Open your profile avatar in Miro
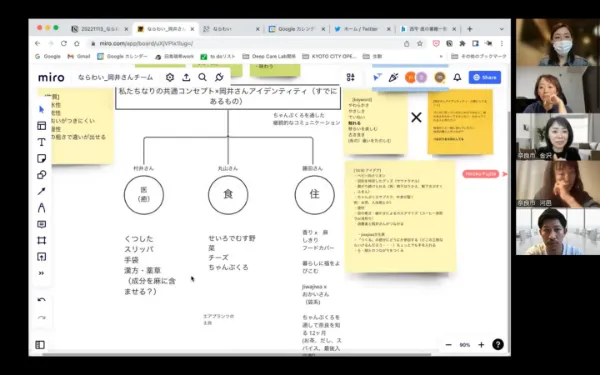Viewport: 600px width, 375px height. [x=440, y=77]
